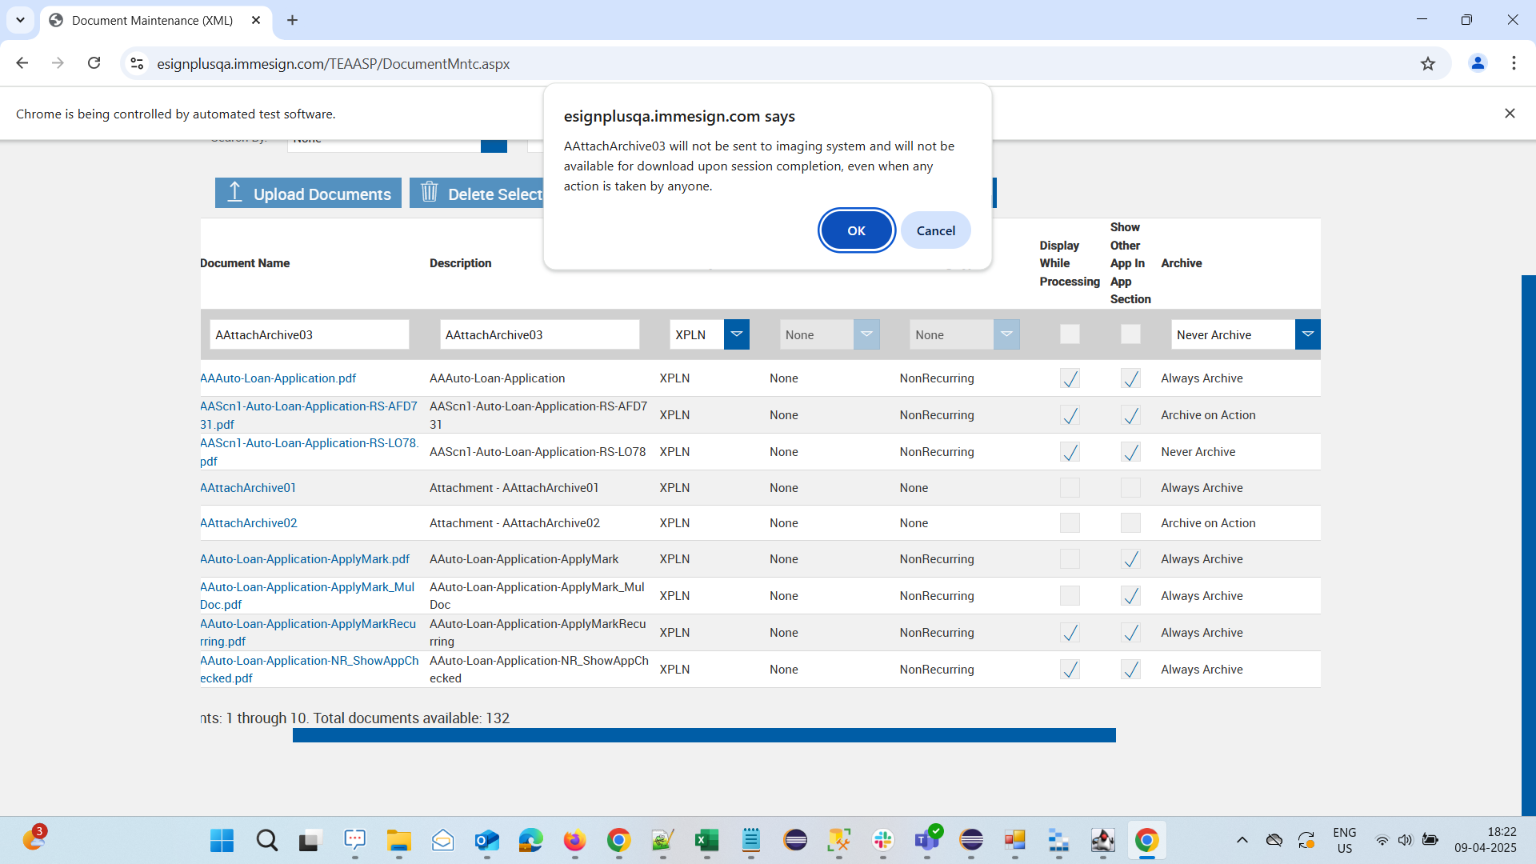Open the tab search chevron

(x=20, y=20)
